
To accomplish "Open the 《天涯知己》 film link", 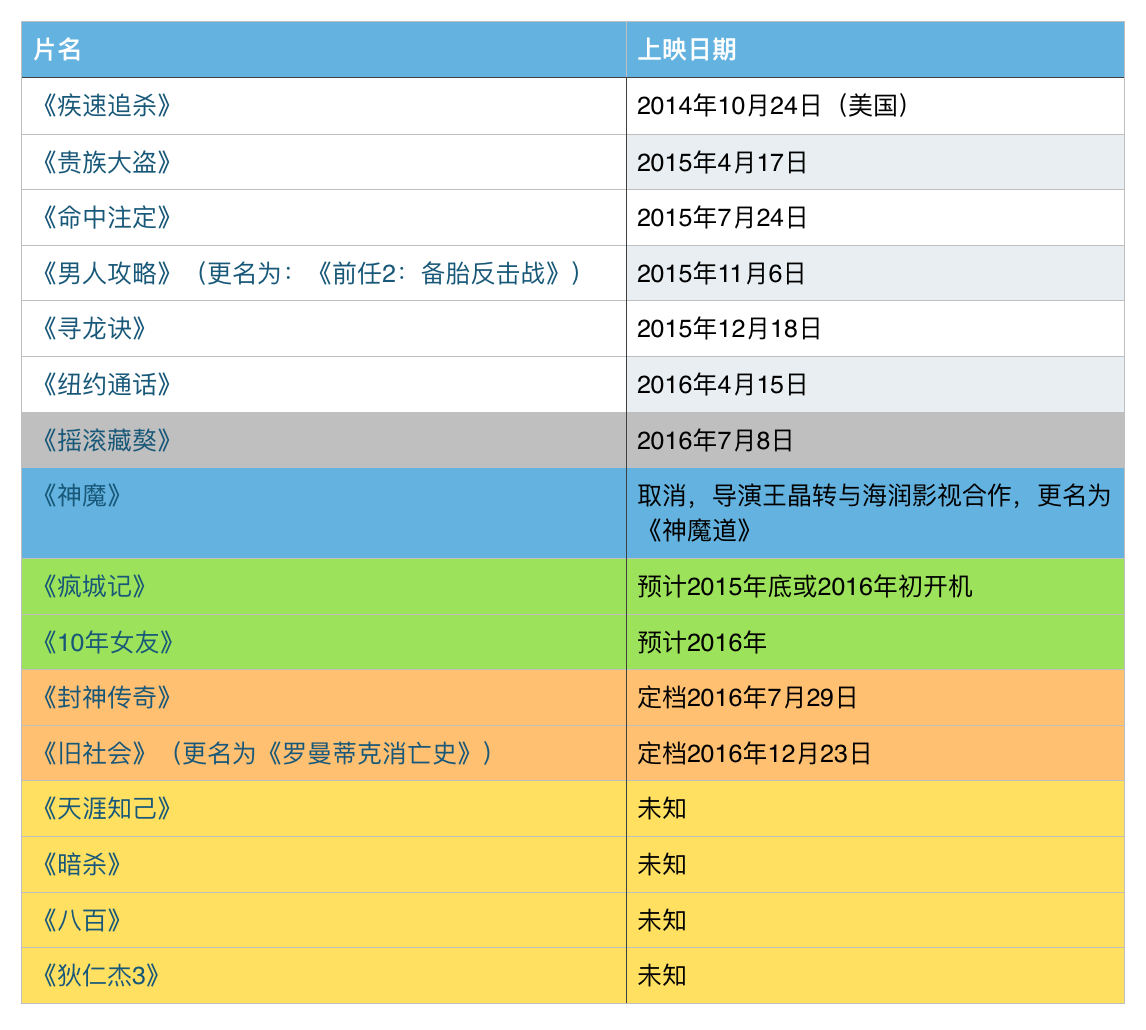I will (x=107, y=809).
